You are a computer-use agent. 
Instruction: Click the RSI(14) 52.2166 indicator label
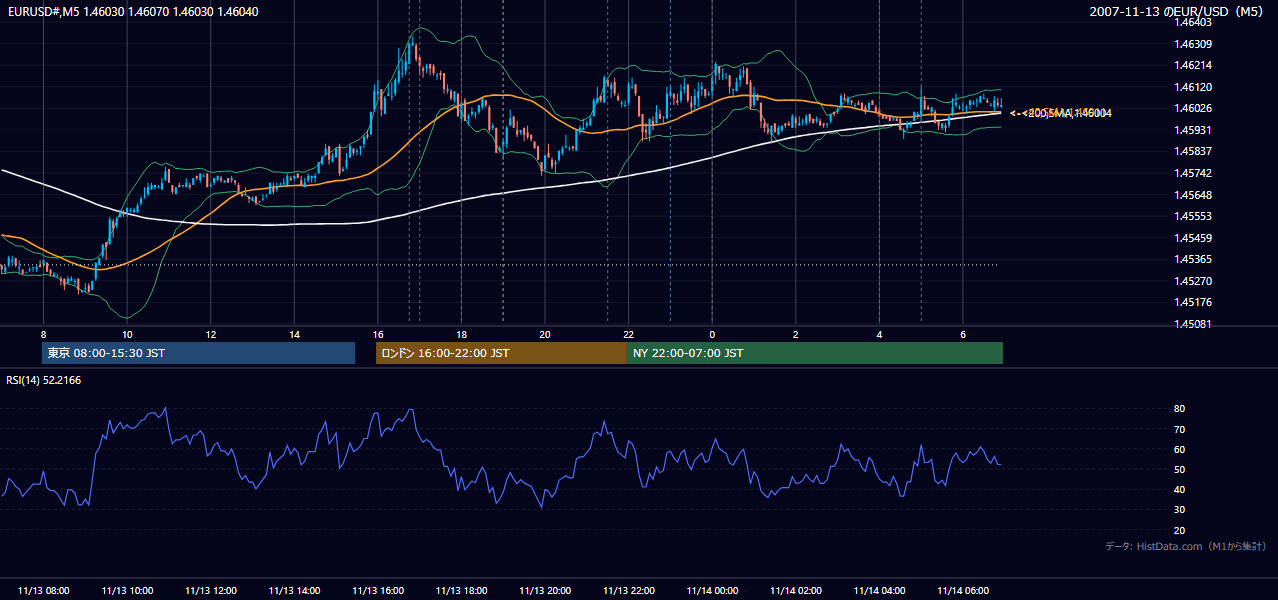(x=43, y=380)
